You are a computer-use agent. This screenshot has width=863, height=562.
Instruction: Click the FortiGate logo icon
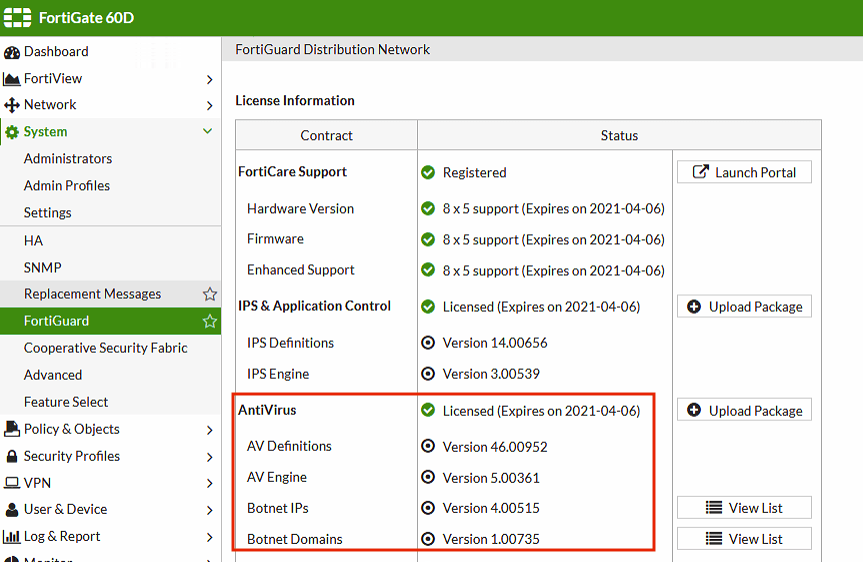click(17, 18)
